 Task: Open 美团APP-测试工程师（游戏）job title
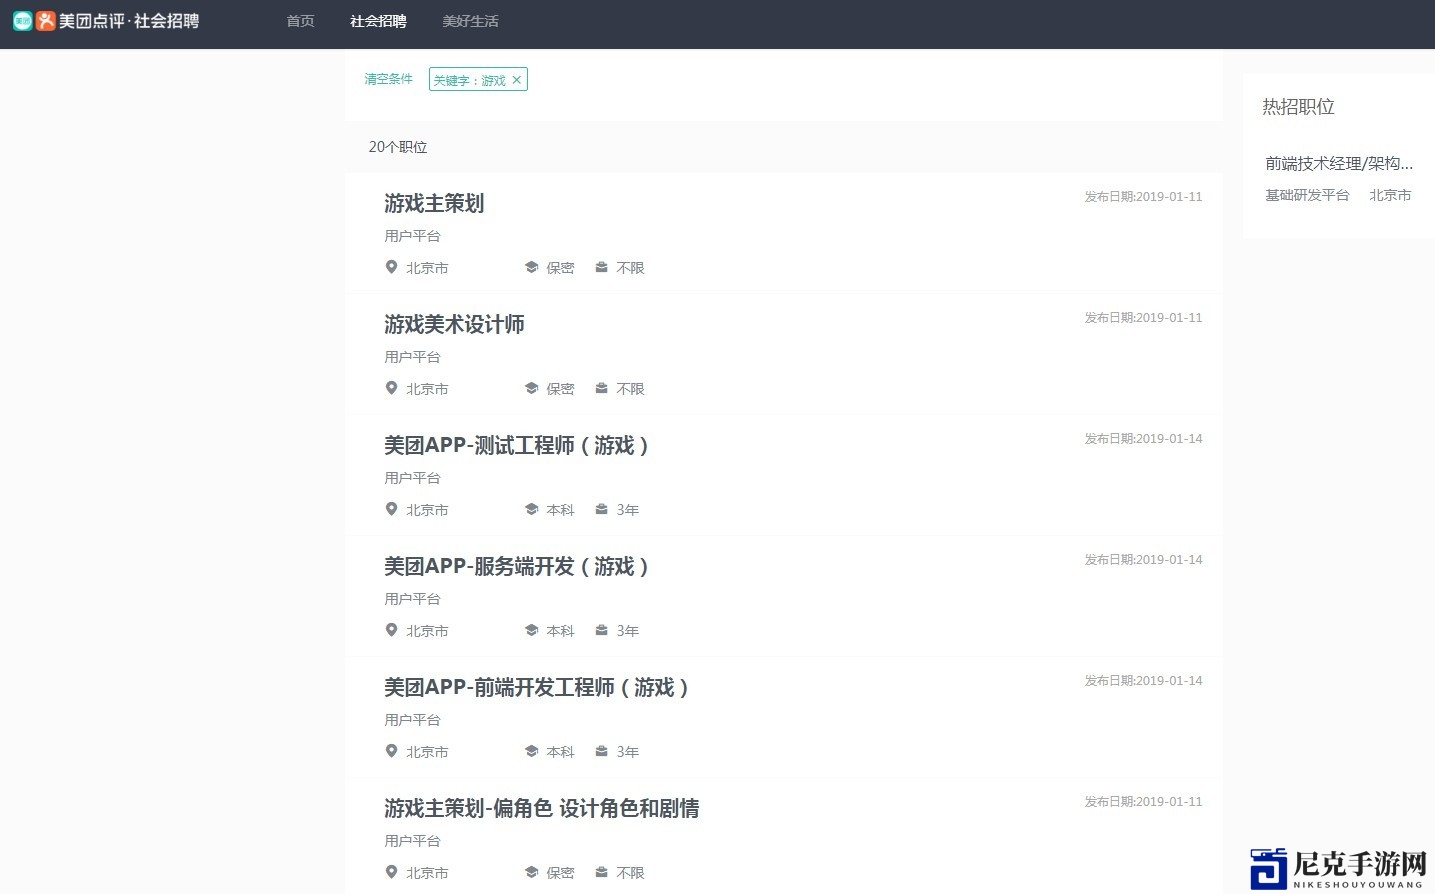tap(516, 445)
